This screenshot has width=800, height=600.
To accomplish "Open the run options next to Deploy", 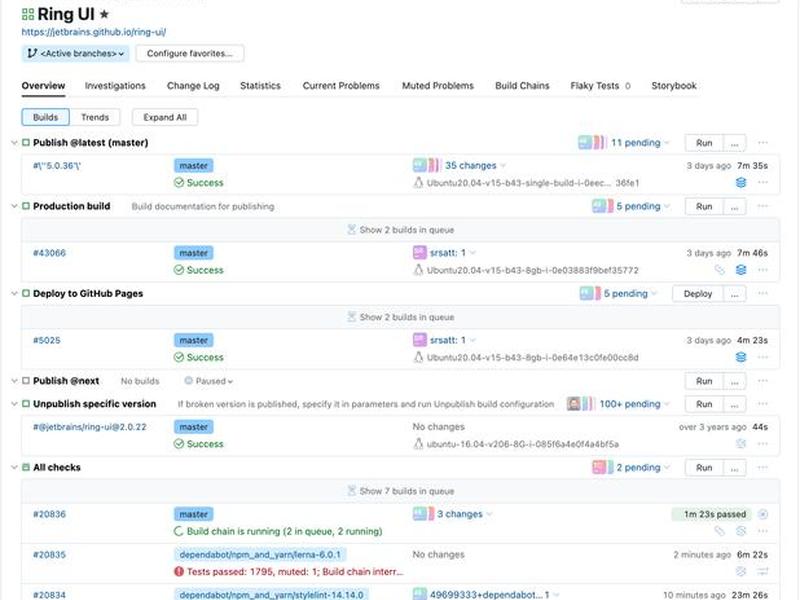I will pyautogui.click(x=734, y=294).
